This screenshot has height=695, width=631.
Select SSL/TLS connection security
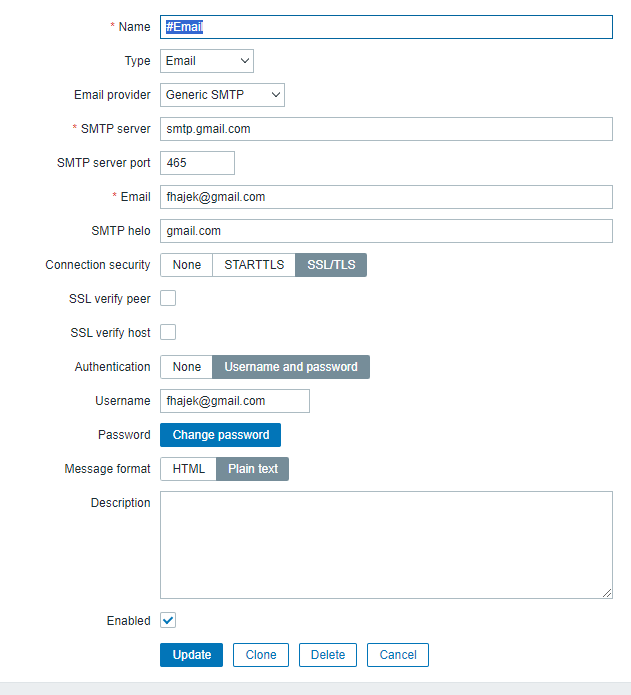(331, 265)
